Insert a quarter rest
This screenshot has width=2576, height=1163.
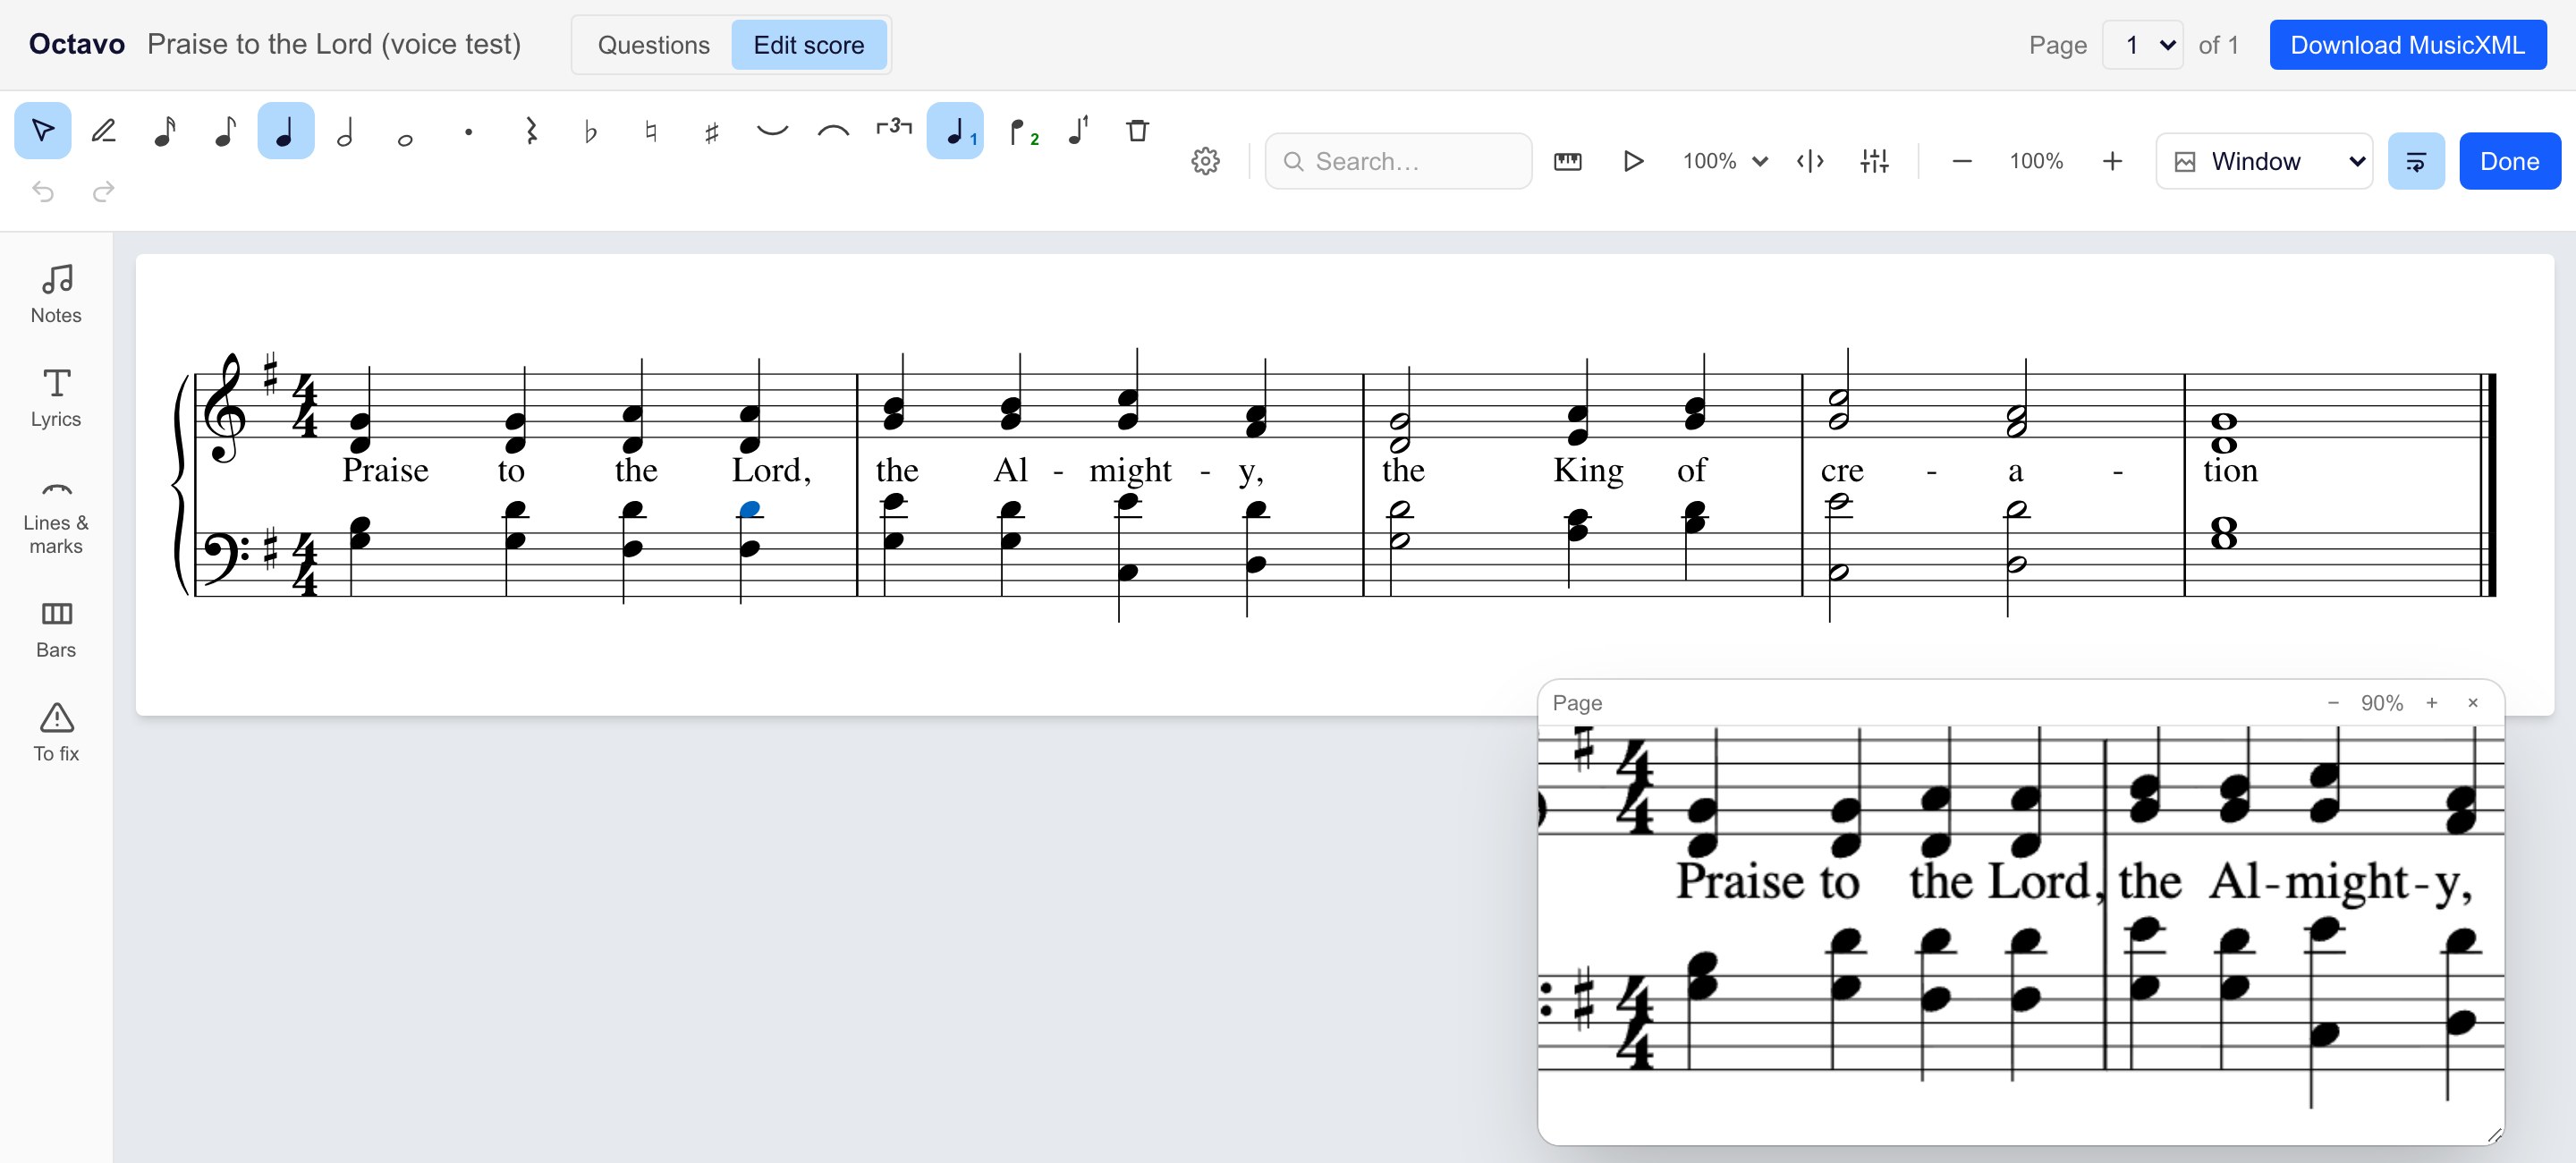click(530, 131)
